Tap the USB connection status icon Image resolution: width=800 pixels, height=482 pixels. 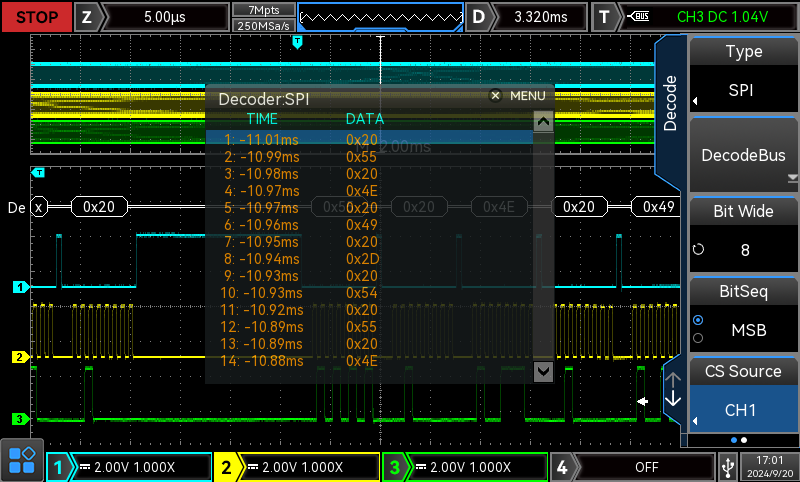pyautogui.click(x=728, y=467)
